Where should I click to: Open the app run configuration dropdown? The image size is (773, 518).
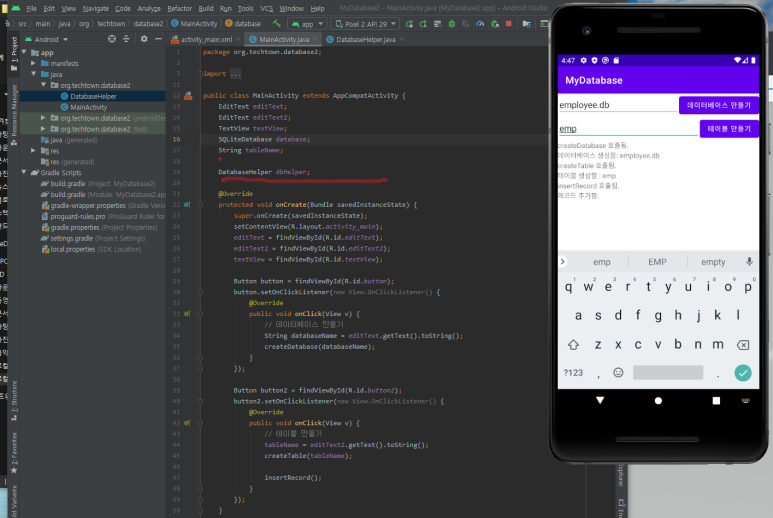[307, 24]
